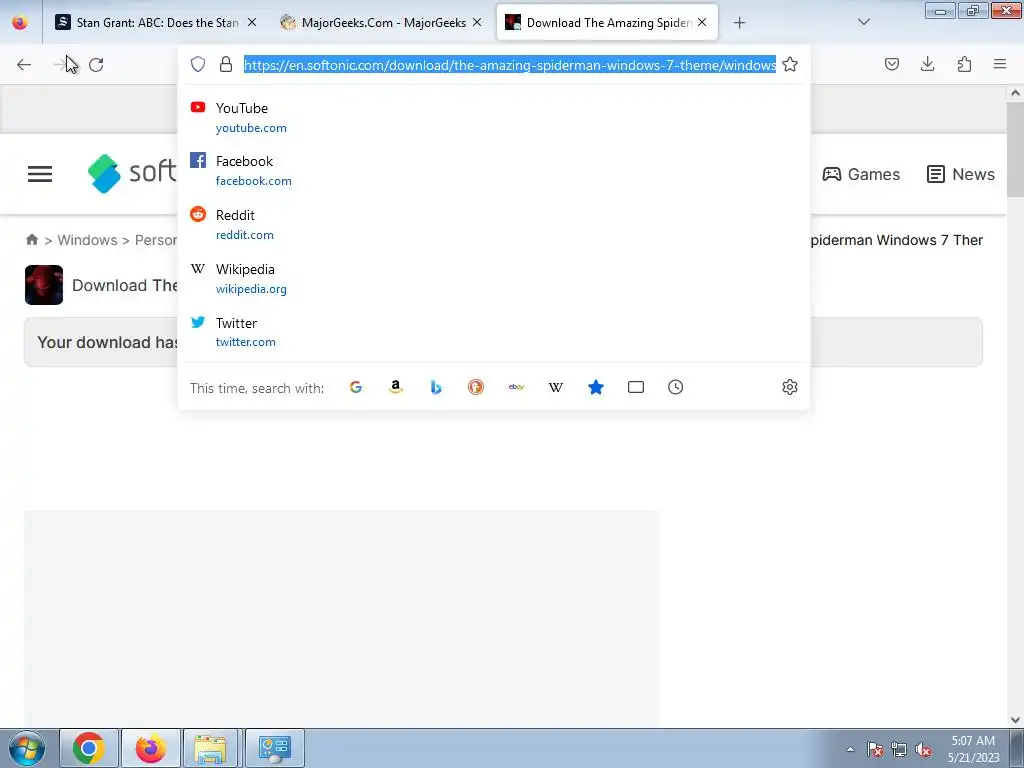Close the Stan Grant tab
Image resolution: width=1024 pixels, height=768 pixels.
click(252, 22)
